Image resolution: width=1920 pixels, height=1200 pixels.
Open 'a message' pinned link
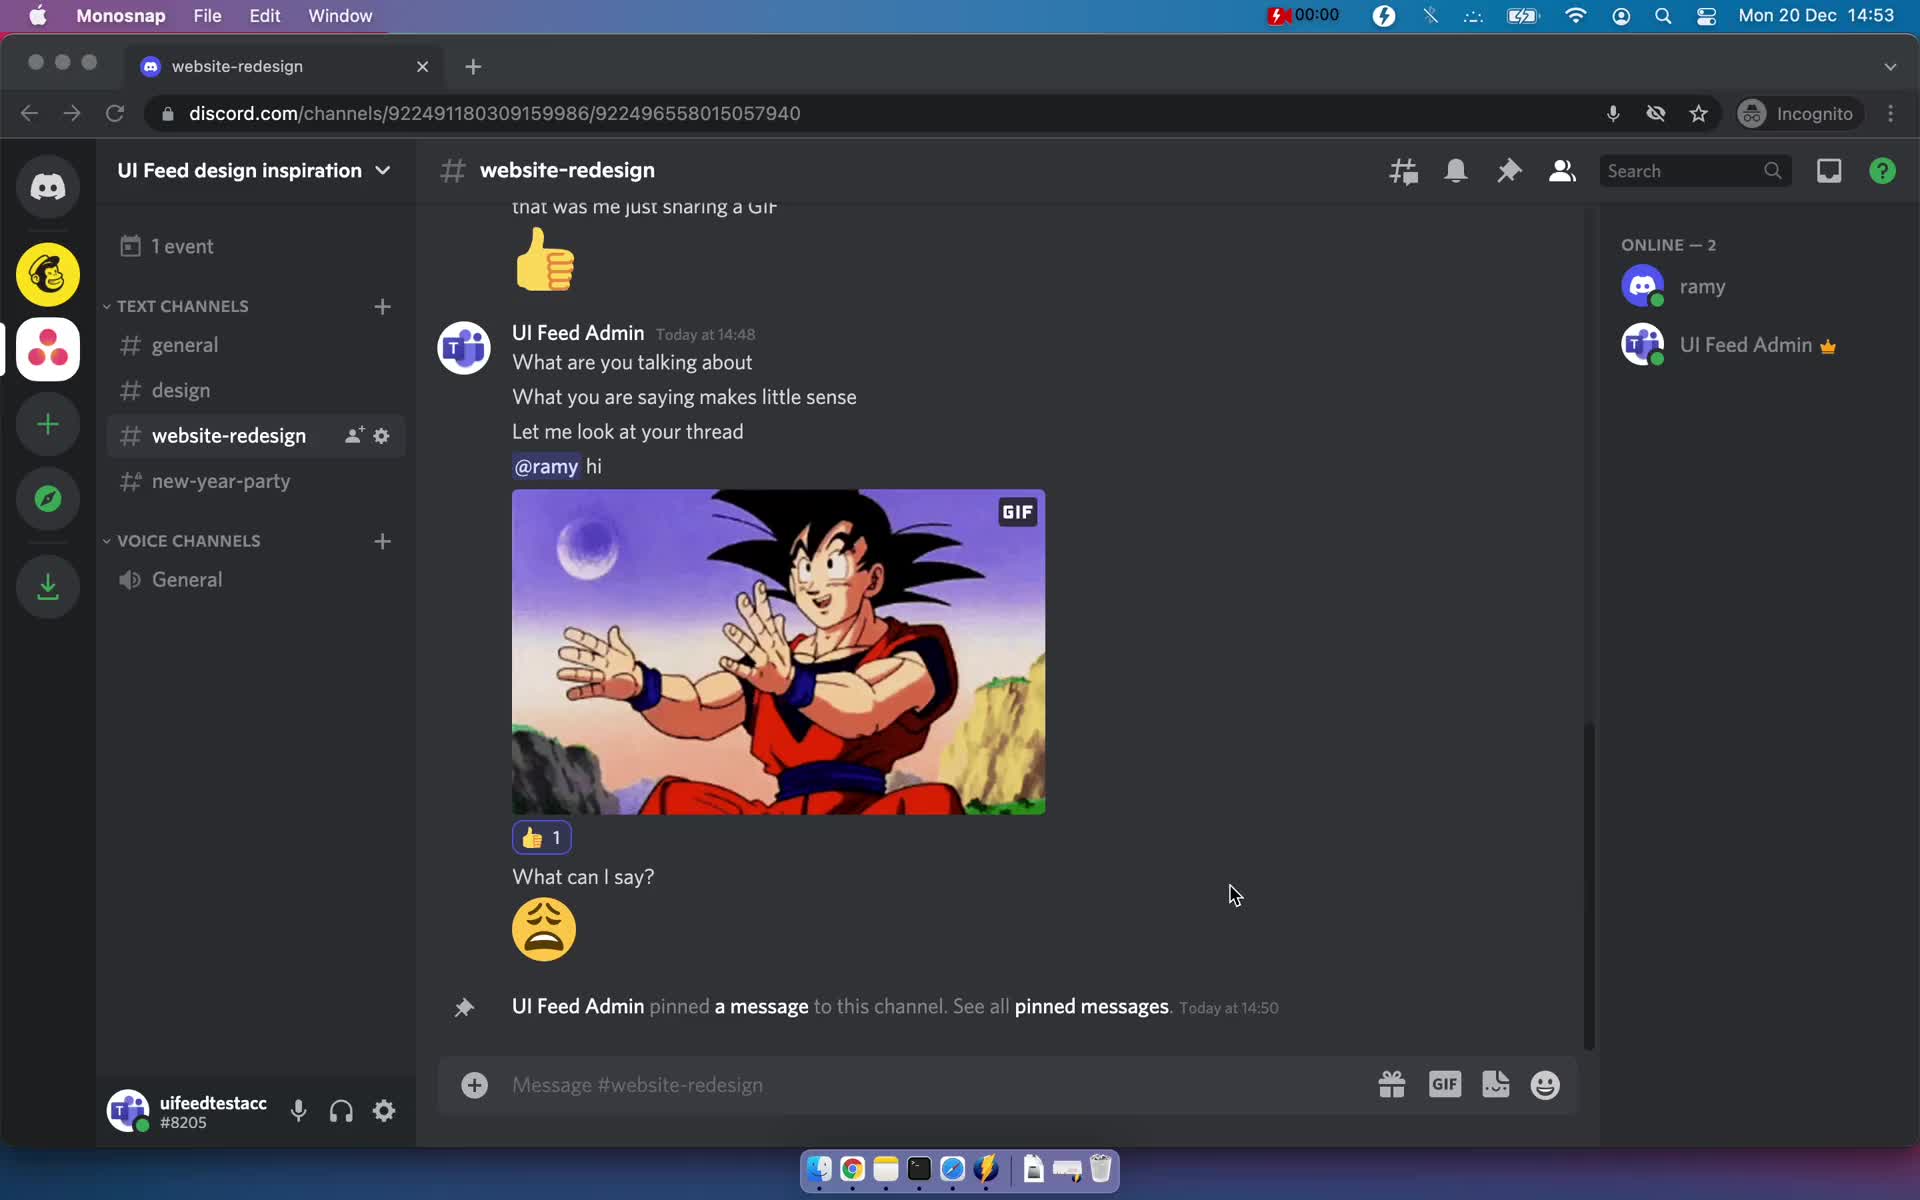pyautogui.click(x=761, y=1007)
